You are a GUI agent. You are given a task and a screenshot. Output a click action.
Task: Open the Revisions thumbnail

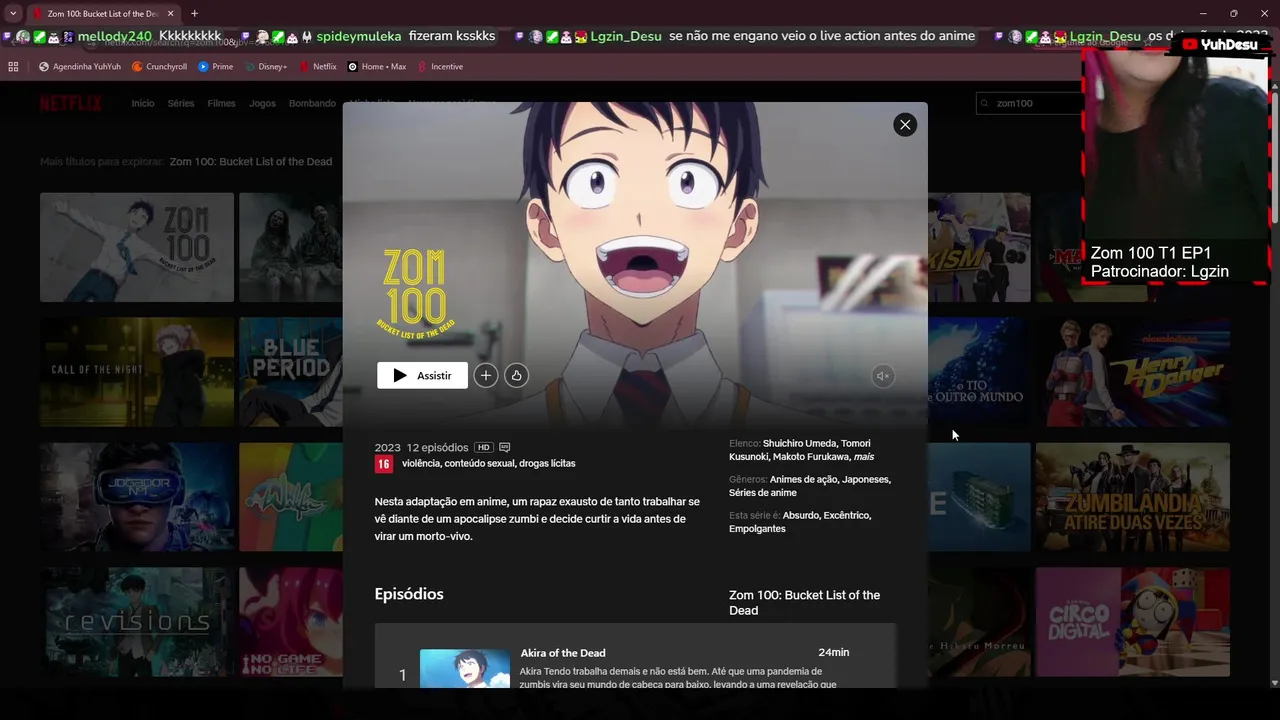pos(137,622)
